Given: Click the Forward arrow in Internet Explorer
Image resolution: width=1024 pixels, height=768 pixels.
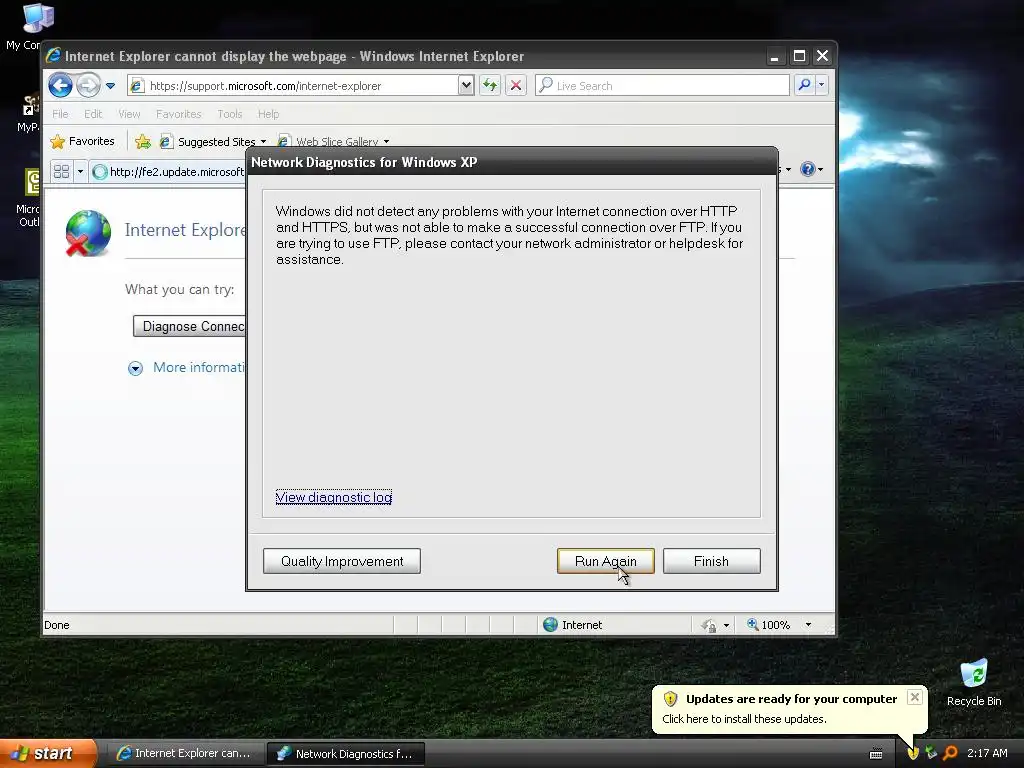Looking at the screenshot, I should point(88,86).
